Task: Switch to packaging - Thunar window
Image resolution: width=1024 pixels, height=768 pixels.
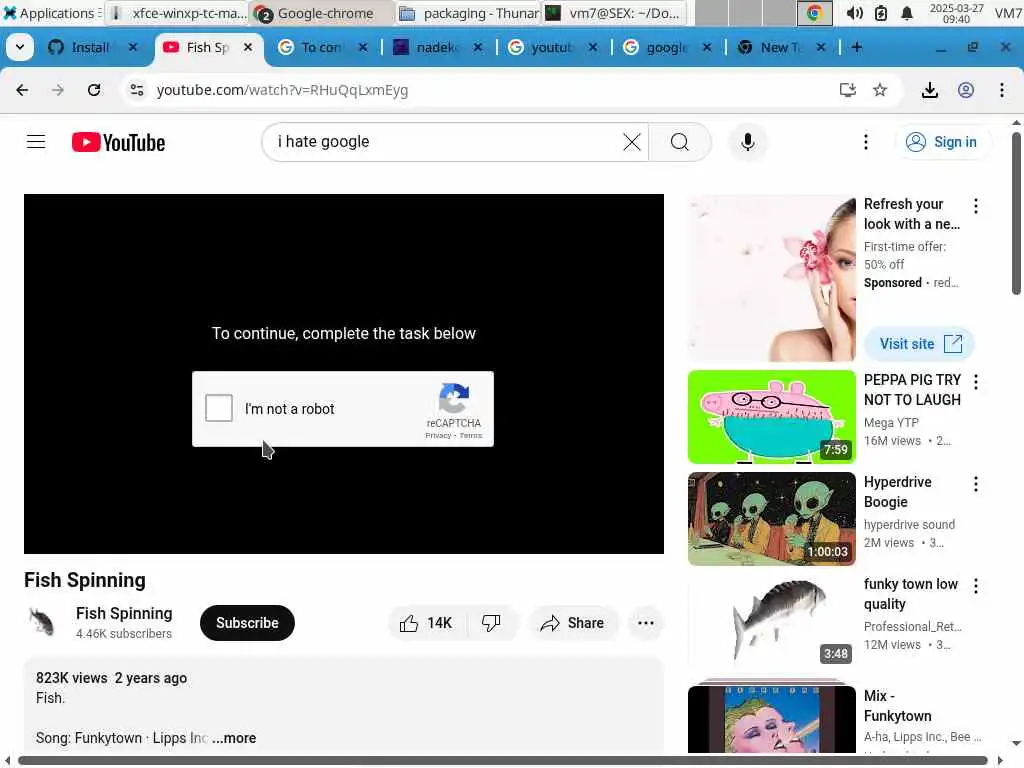Action: (x=469, y=13)
